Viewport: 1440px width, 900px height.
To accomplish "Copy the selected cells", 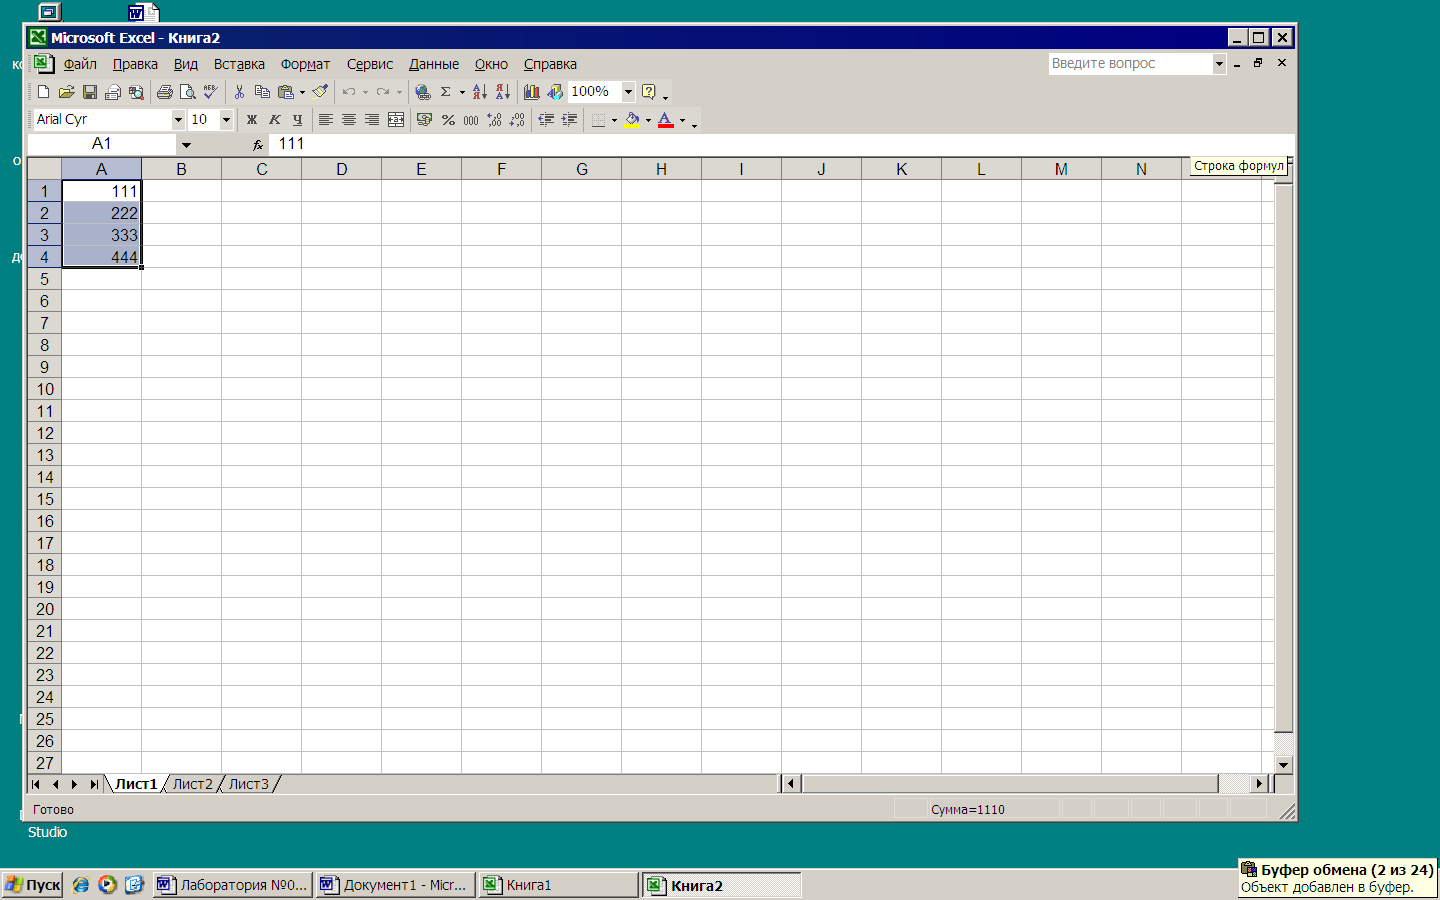I will (x=262, y=92).
